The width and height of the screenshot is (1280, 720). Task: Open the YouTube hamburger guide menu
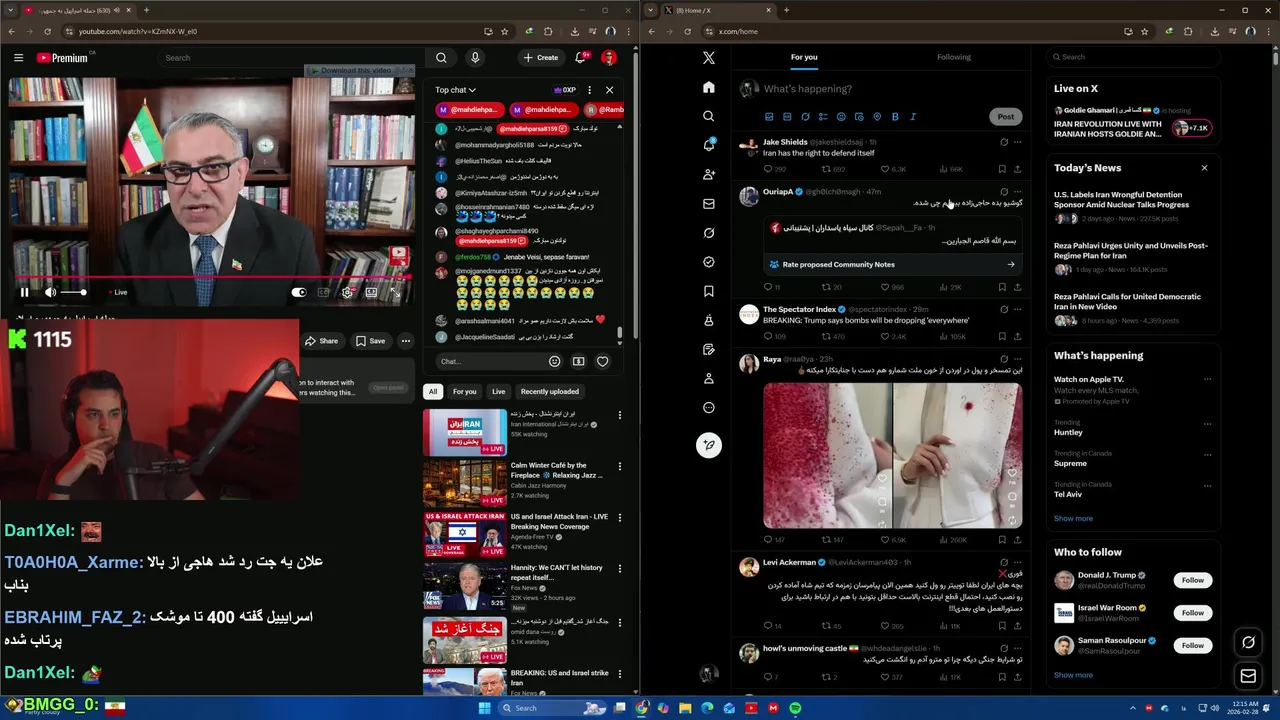tap(18, 58)
